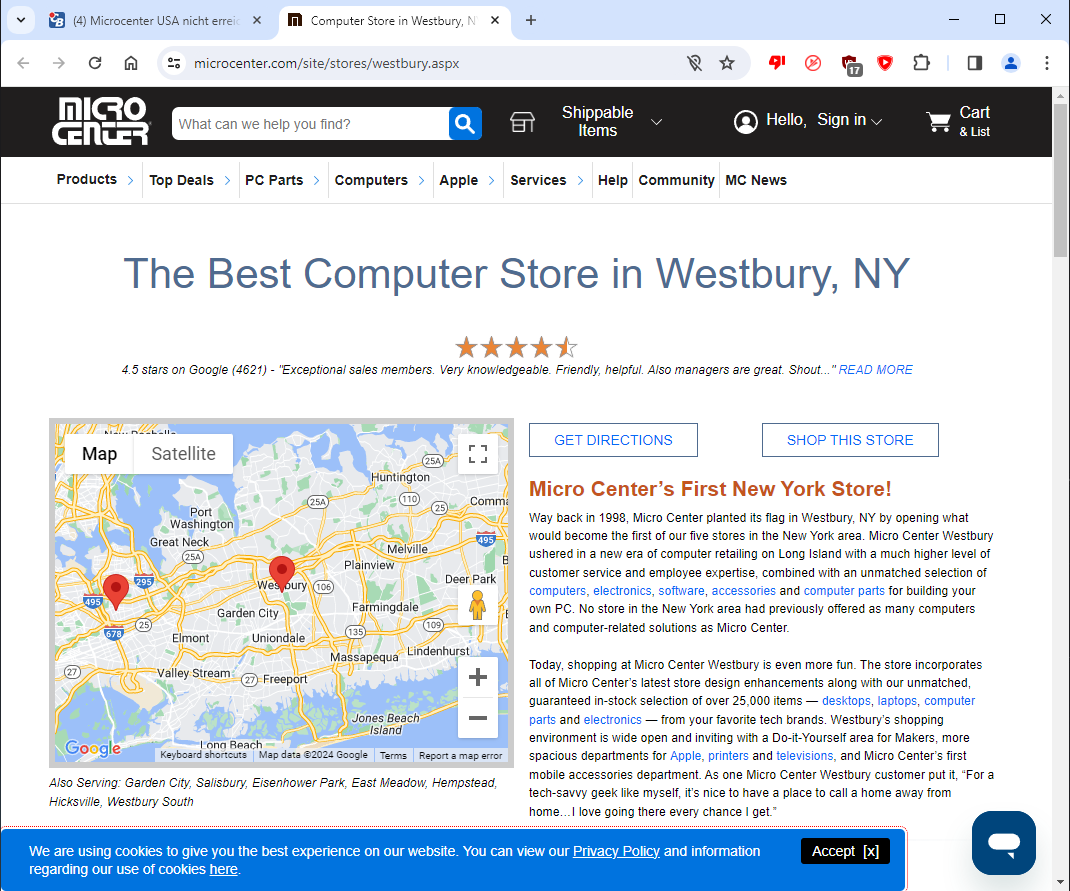
Task: Open the MC News menu item
Action: coord(755,180)
